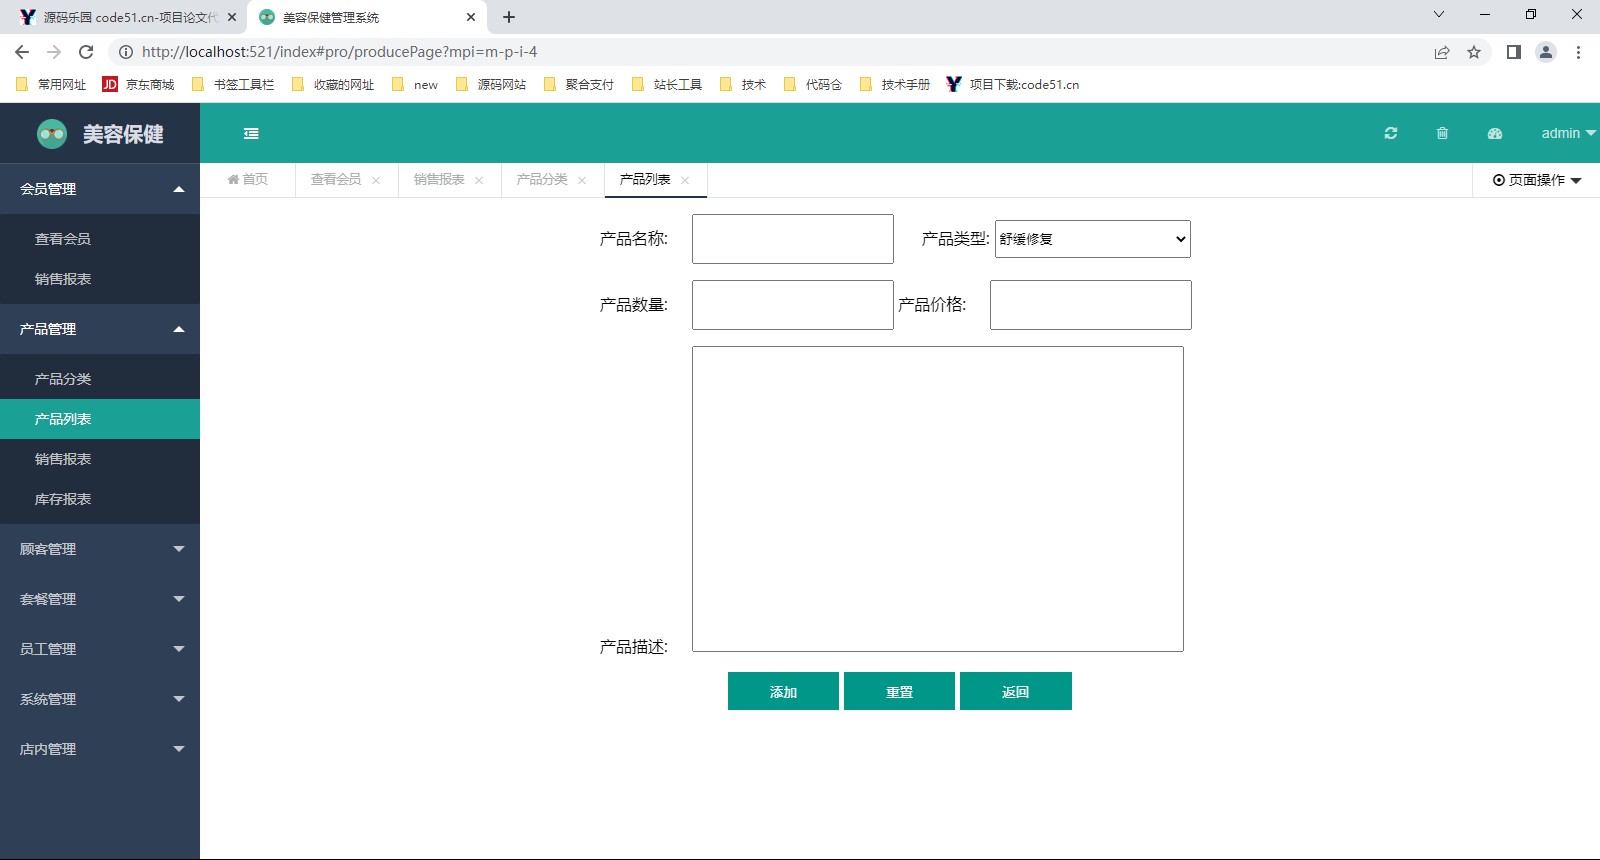This screenshot has width=1600, height=860.
Task: Click into the 产品描述 text area
Action: (938, 499)
